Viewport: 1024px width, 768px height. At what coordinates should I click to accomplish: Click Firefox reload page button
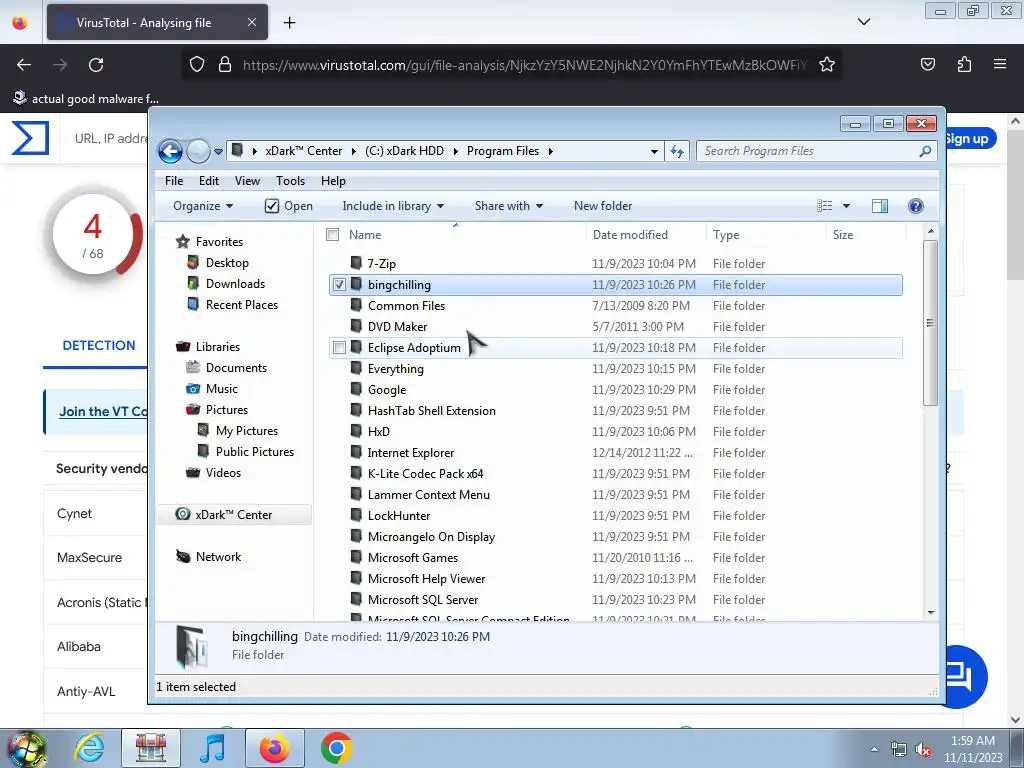[96, 65]
